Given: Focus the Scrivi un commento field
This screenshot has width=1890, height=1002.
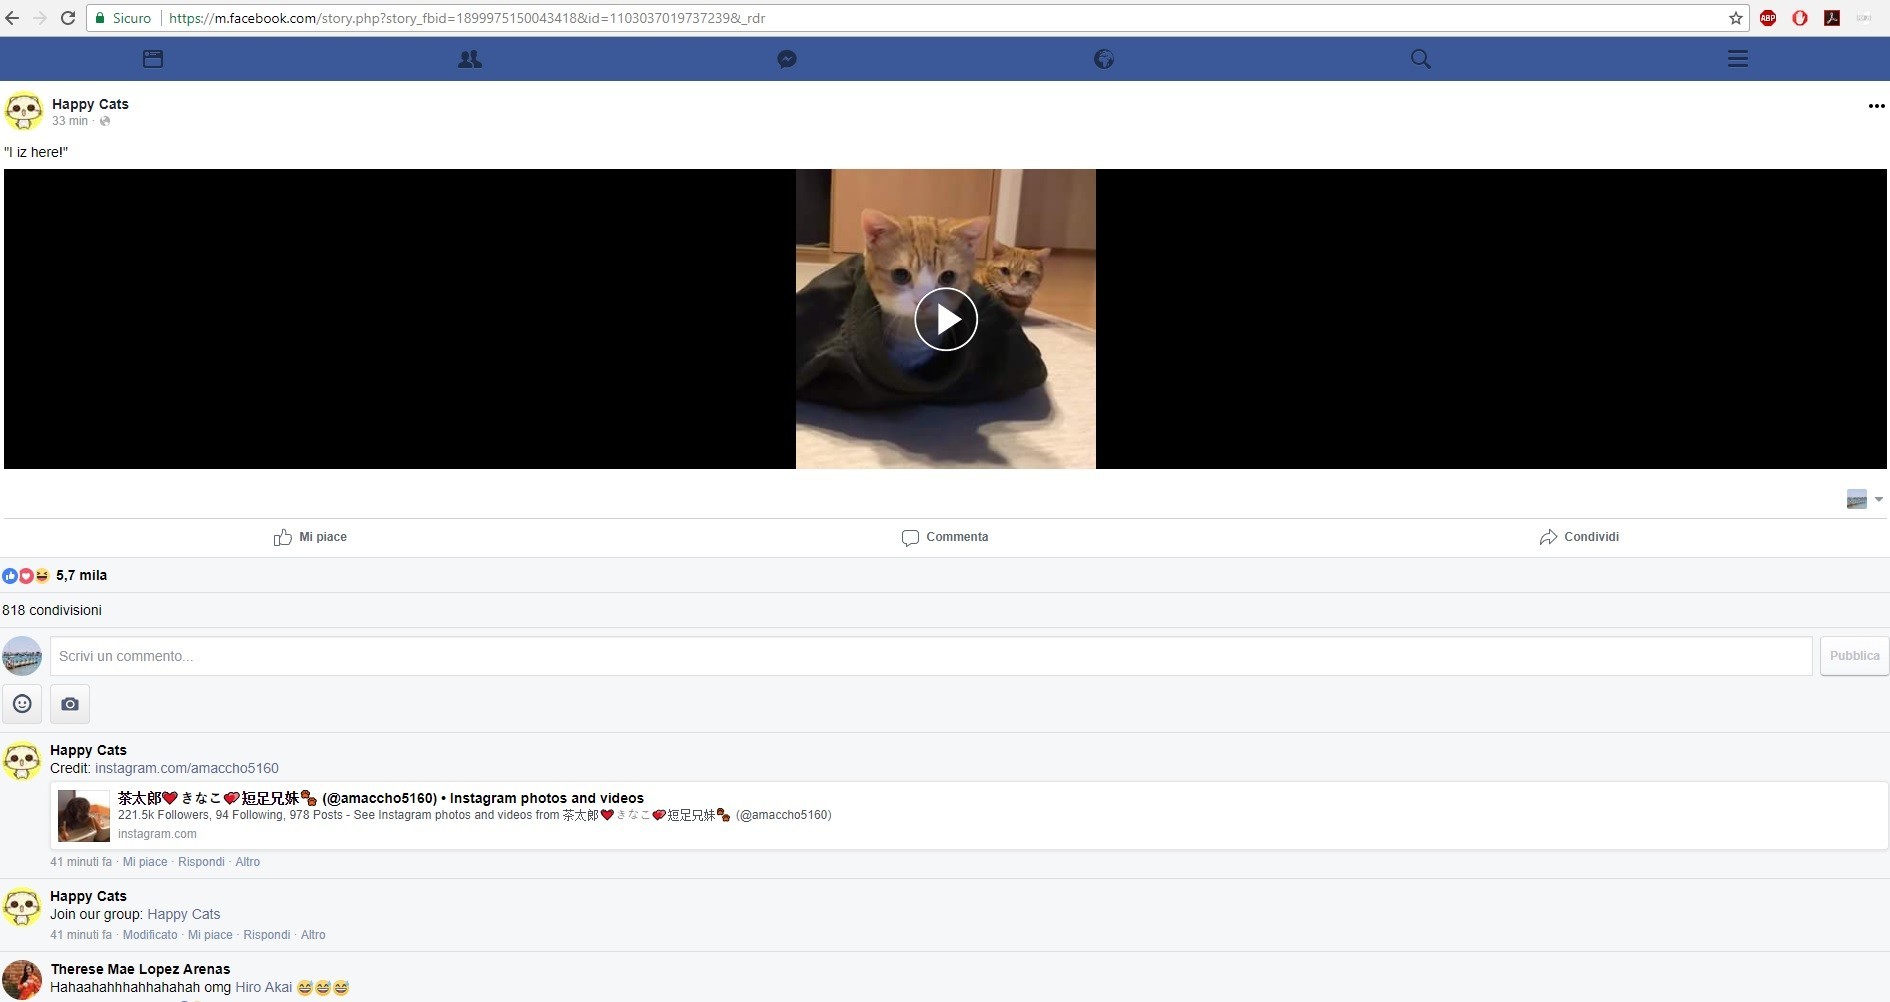Looking at the screenshot, I should 930,656.
